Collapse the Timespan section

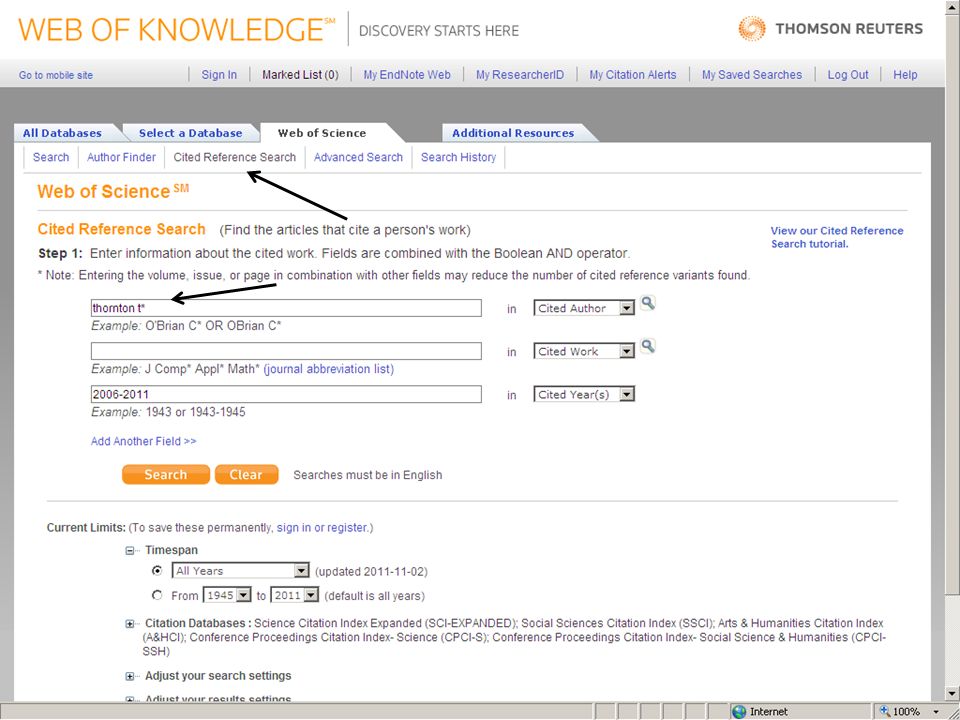click(x=130, y=550)
